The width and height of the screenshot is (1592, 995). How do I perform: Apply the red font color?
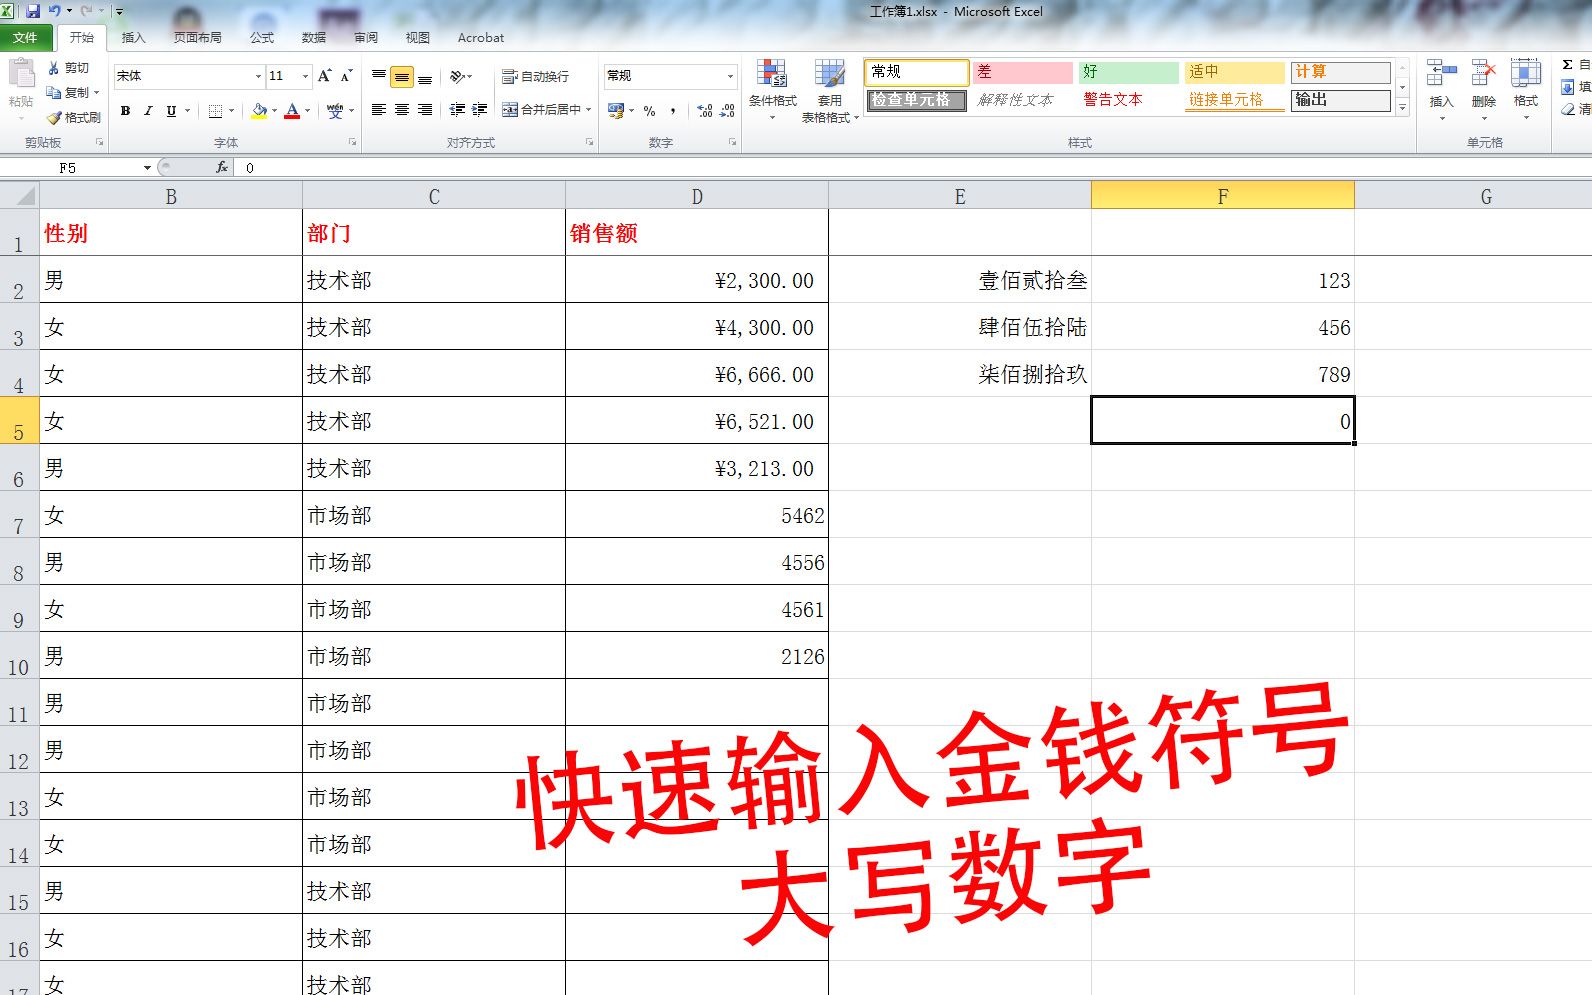point(292,111)
